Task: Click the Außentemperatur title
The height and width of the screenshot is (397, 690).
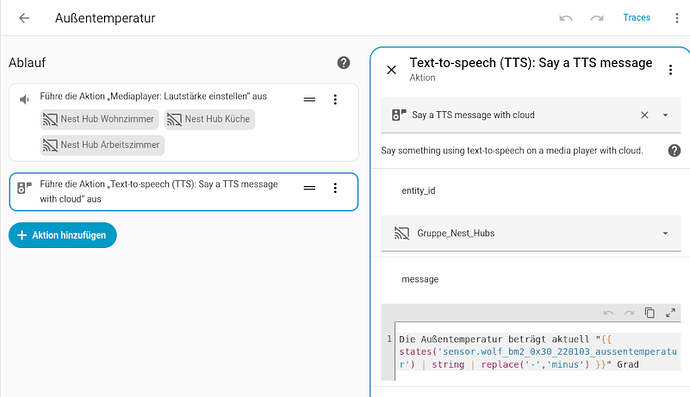Action: (105, 18)
